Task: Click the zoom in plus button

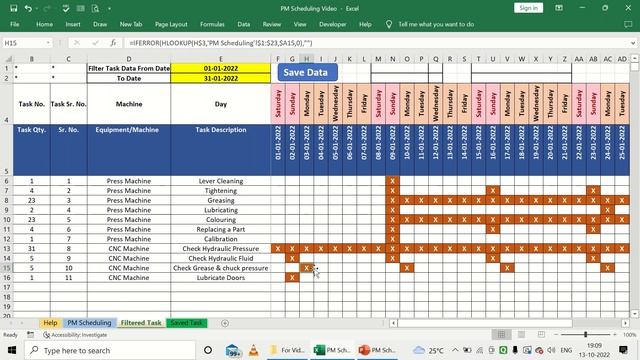Action: [x=615, y=335]
